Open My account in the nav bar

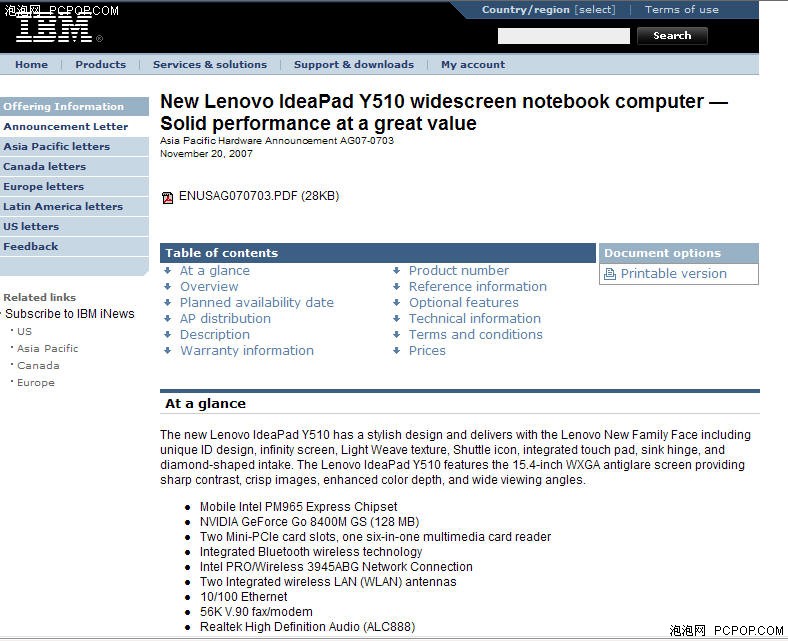pyautogui.click(x=473, y=64)
